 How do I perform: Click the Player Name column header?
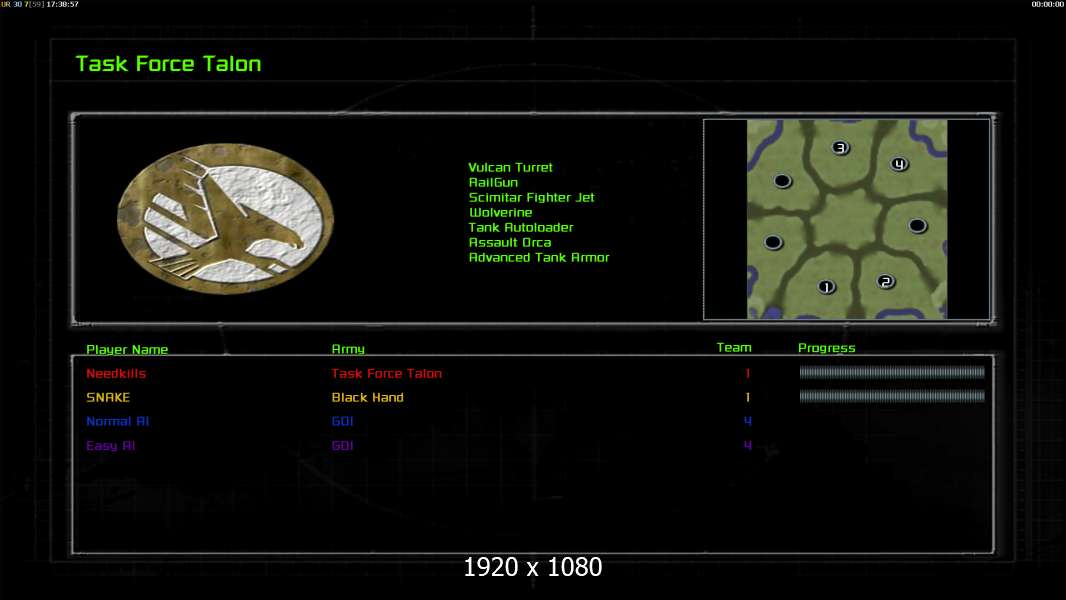127,350
